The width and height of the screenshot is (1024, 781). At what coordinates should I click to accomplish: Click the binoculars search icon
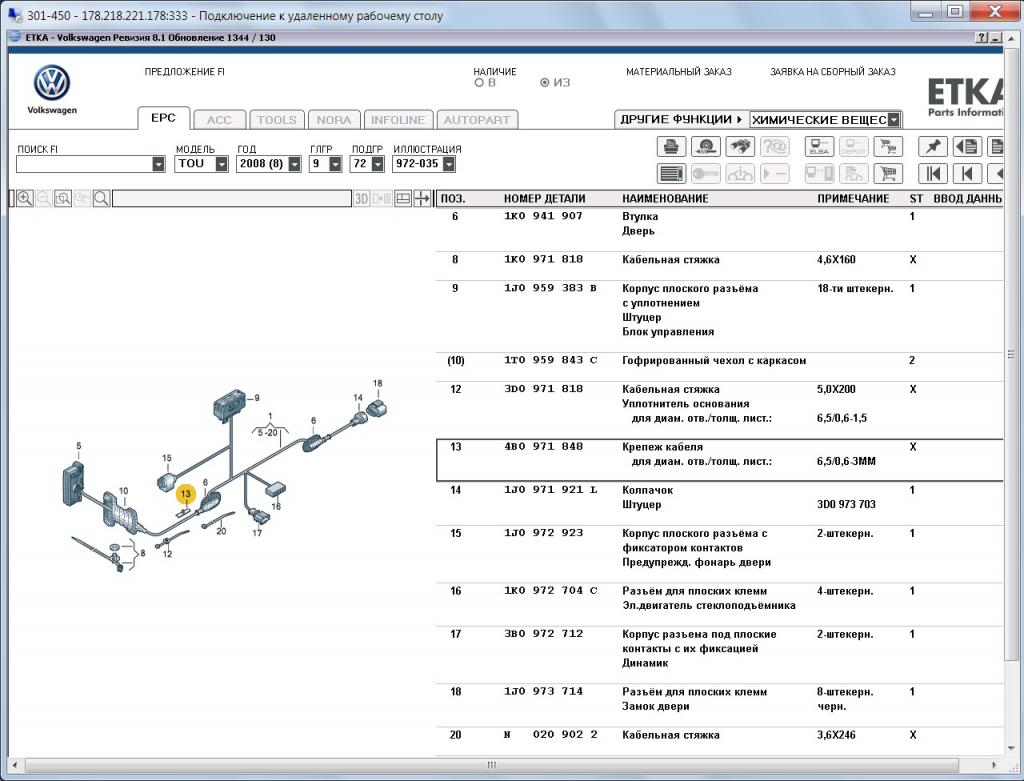[740, 146]
